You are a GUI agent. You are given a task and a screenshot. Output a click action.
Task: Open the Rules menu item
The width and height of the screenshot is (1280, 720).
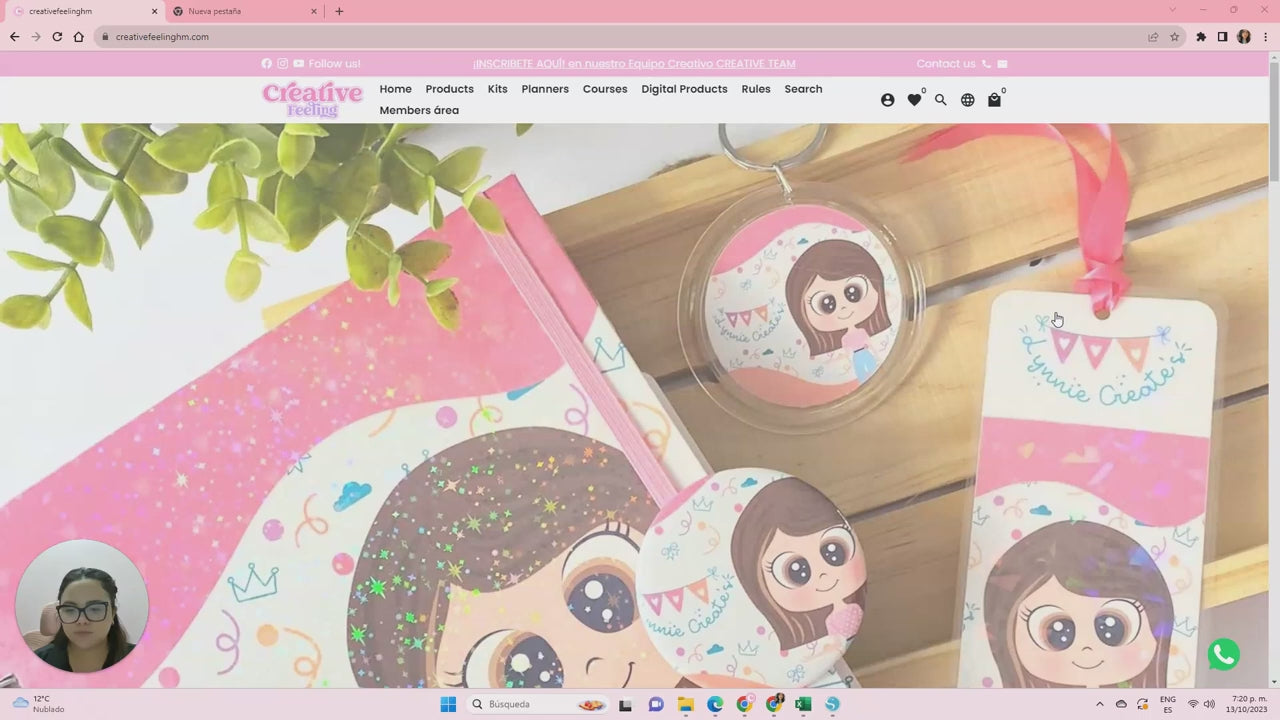tap(756, 89)
